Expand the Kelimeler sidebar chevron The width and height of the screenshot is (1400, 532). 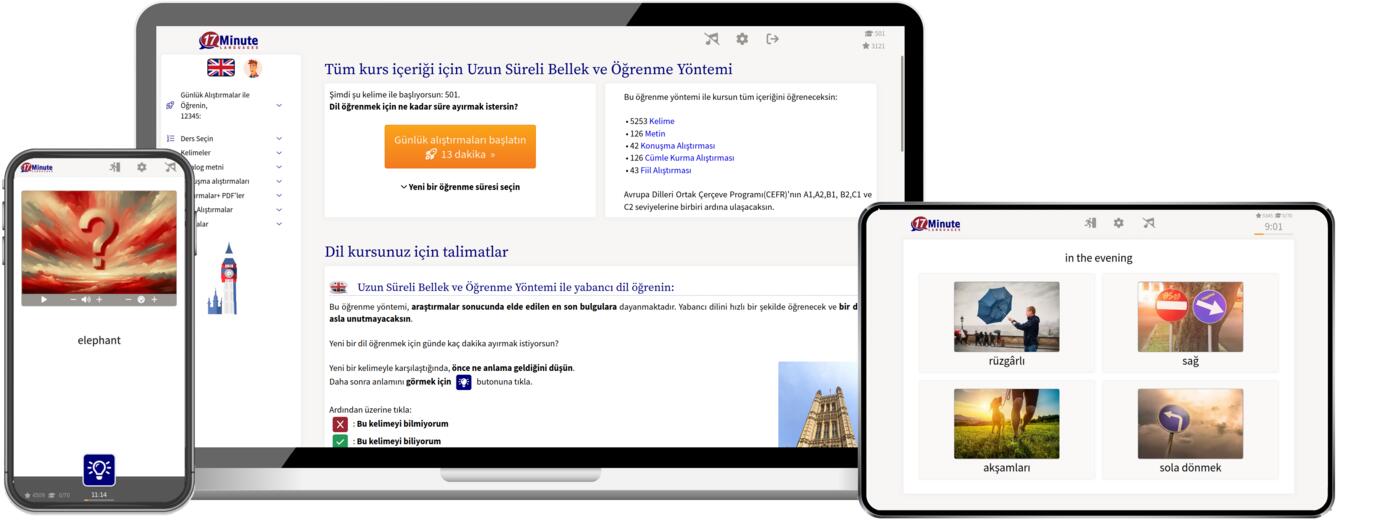coord(279,153)
